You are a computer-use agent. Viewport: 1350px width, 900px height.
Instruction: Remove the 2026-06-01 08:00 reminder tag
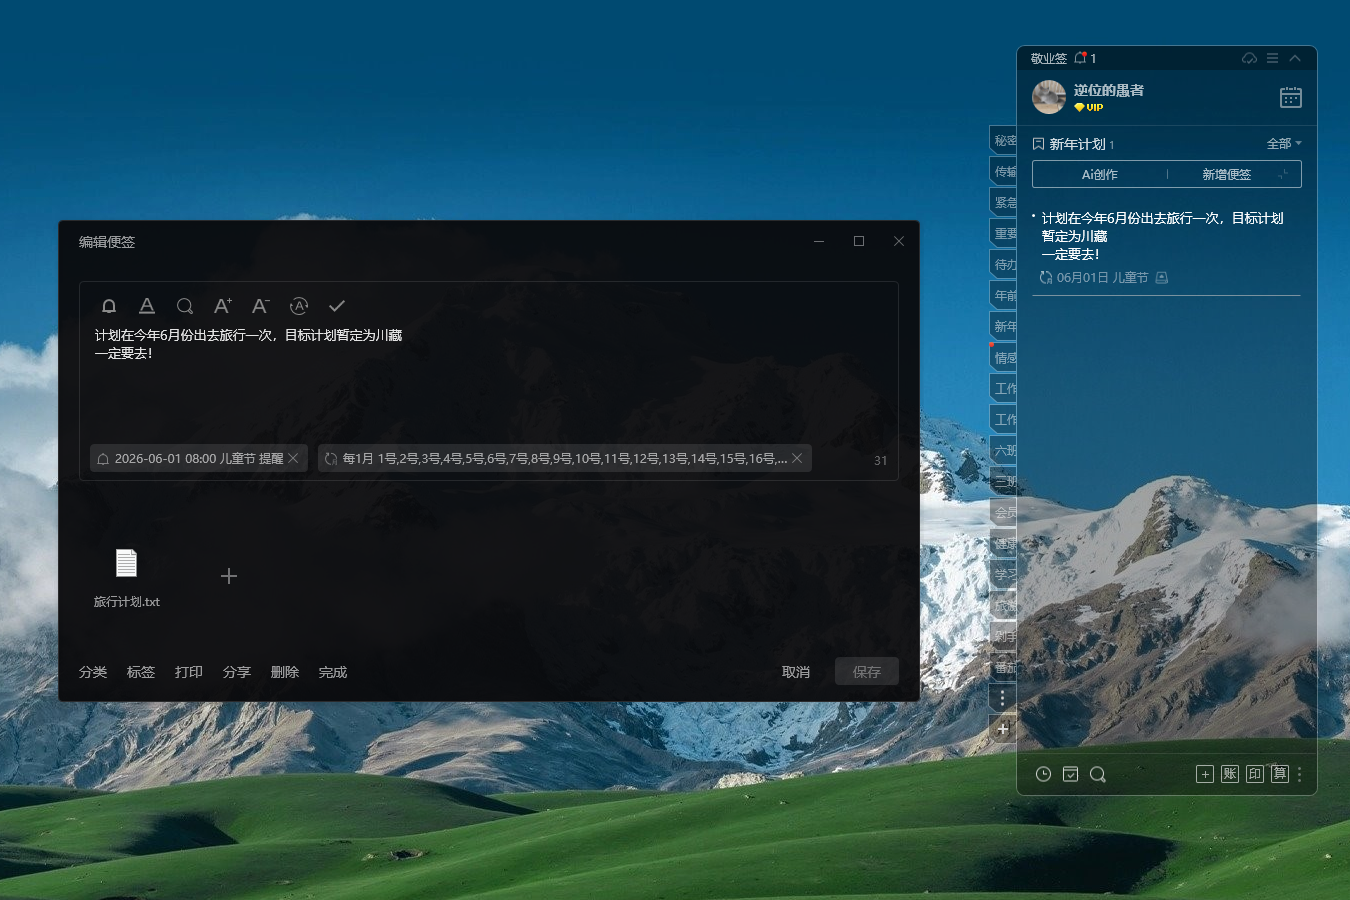293,458
